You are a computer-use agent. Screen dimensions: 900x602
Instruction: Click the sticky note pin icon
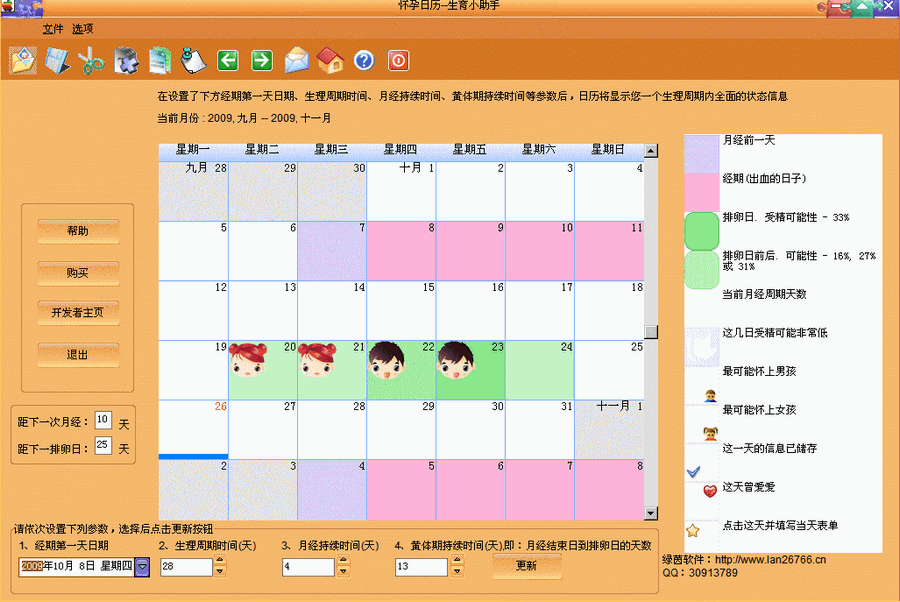(193, 60)
